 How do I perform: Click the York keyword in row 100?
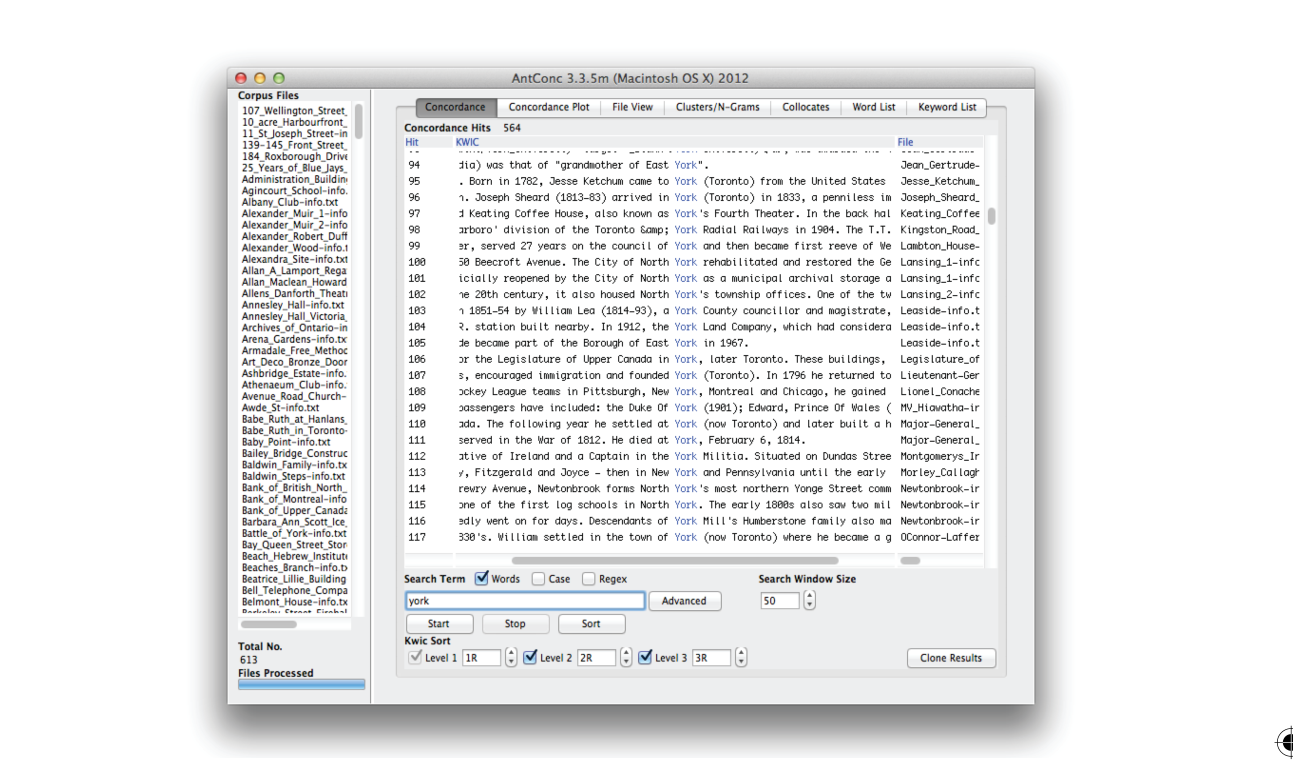pyautogui.click(x=685, y=262)
